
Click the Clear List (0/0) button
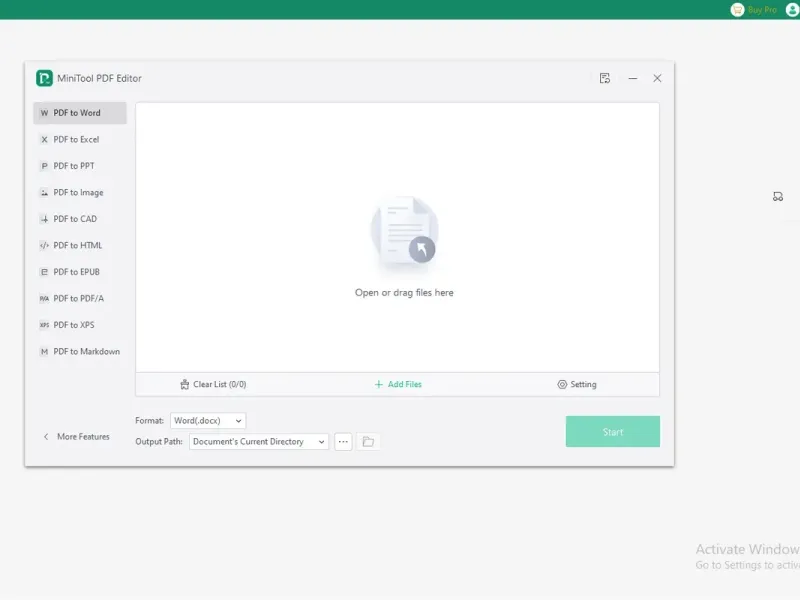click(x=213, y=384)
